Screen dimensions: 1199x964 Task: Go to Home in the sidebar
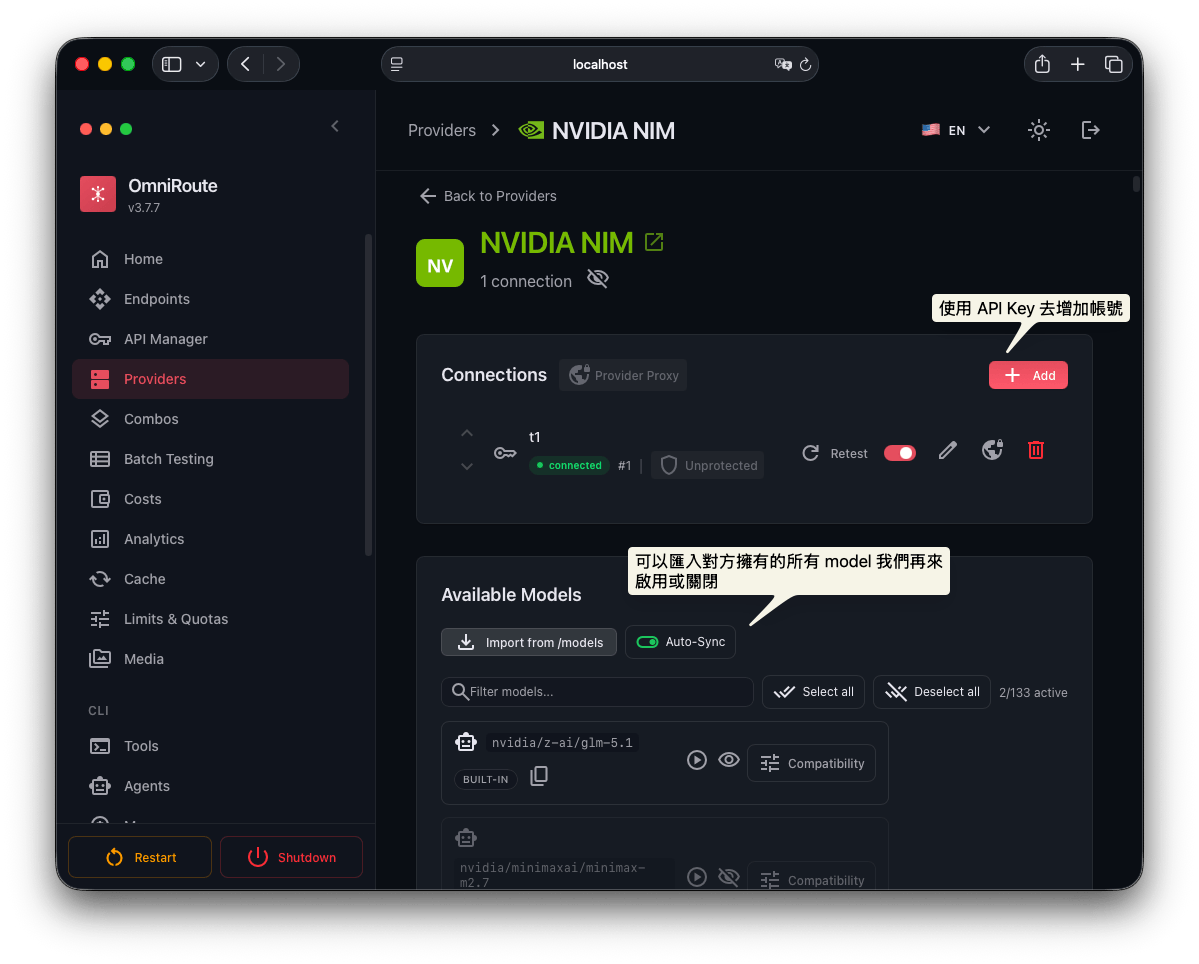[210, 259]
